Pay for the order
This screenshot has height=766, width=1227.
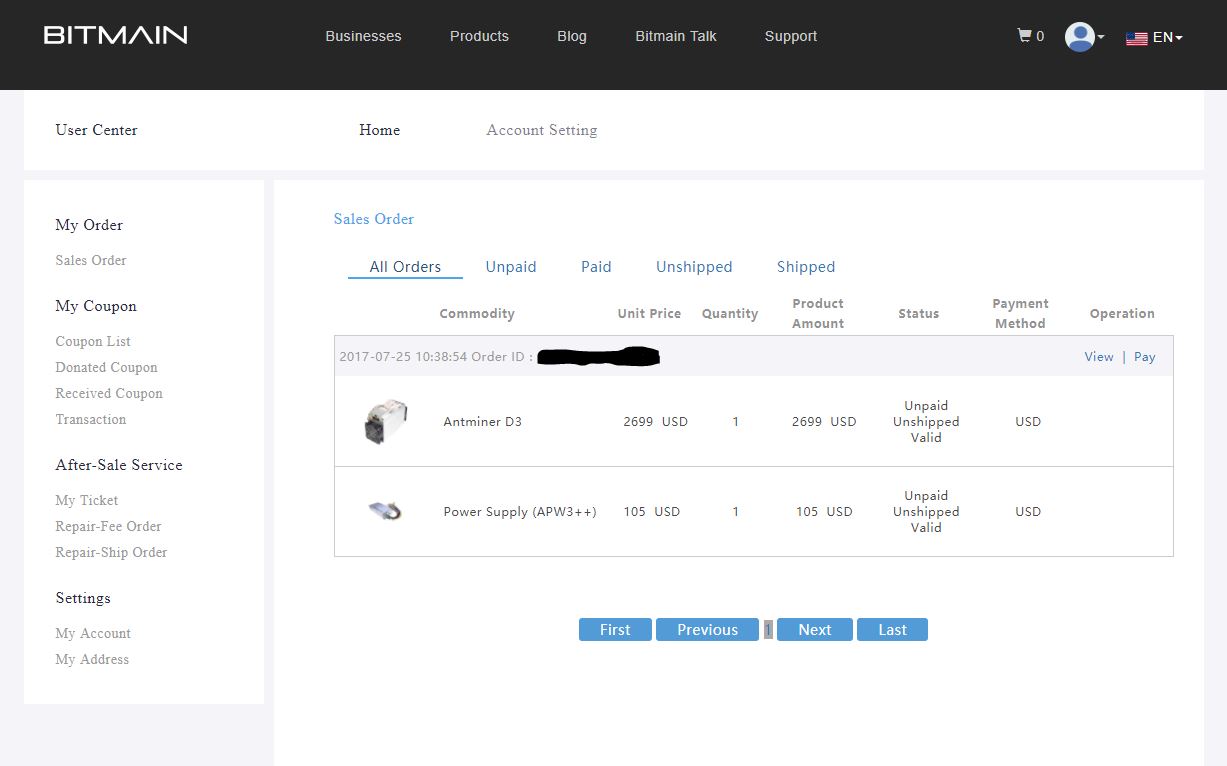[x=1145, y=357]
